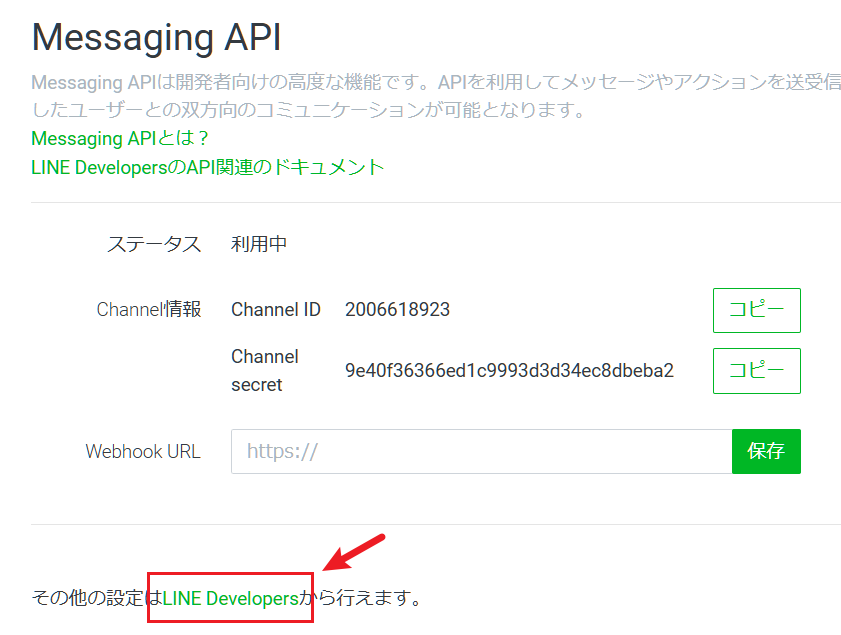Save the empty Webhook URL entry
This screenshot has width=841, height=635.
point(766,451)
